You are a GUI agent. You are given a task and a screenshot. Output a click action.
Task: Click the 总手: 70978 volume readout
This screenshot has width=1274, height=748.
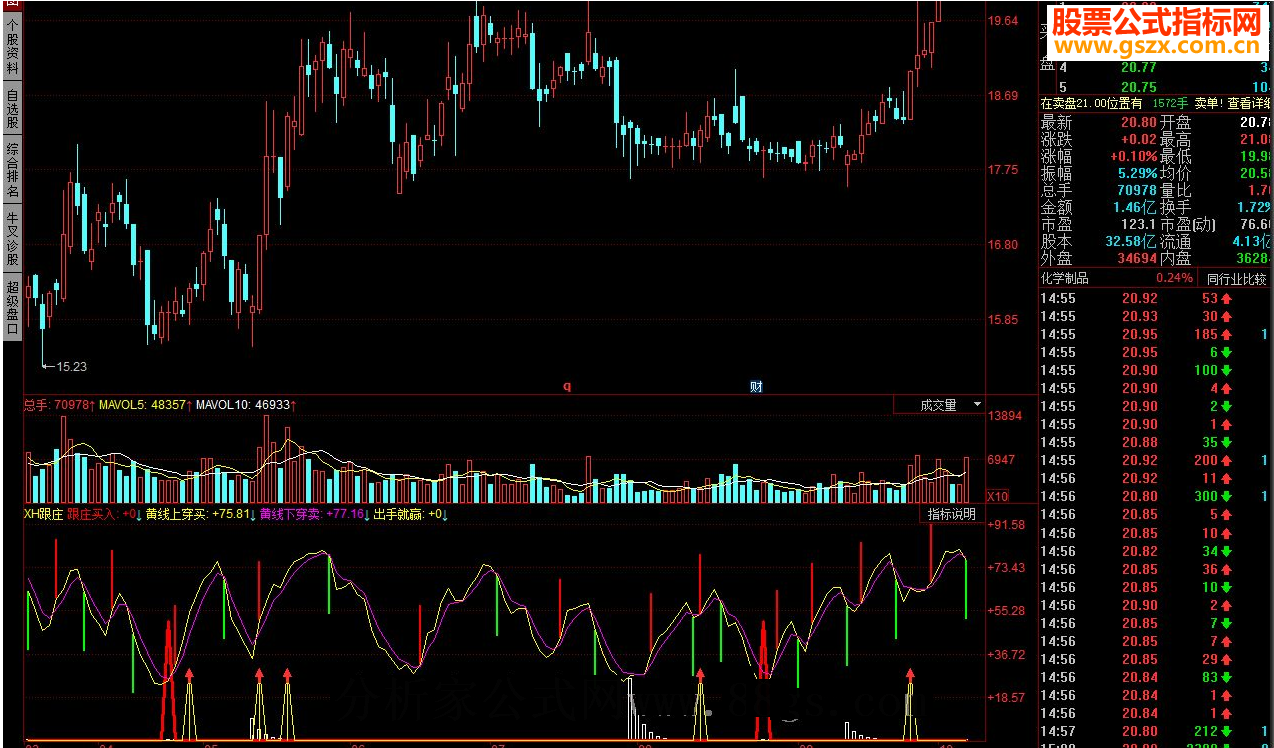[59, 405]
